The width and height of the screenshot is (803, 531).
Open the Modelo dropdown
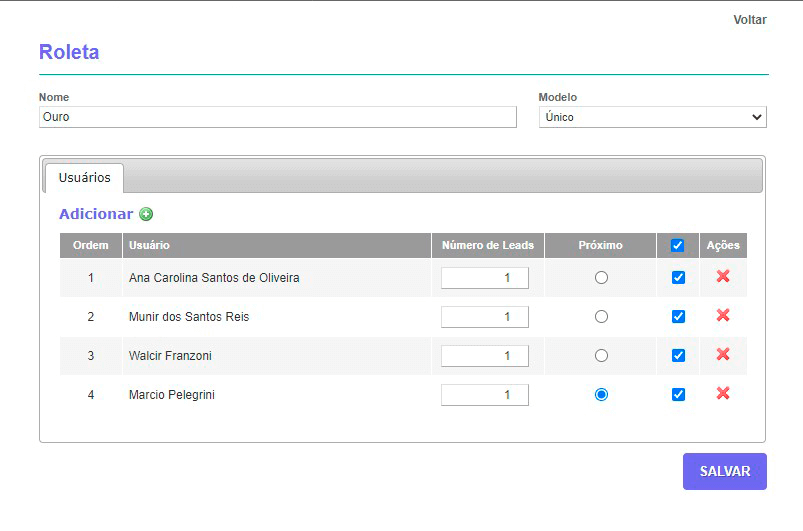coord(652,117)
